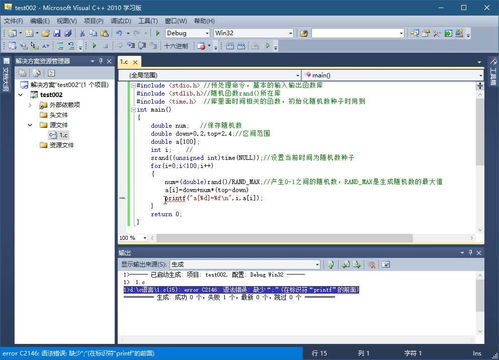Image resolution: width=499 pixels, height=360 pixels.
Task: Click the Properties icon in Solution Explorer
Action: coord(23,73)
